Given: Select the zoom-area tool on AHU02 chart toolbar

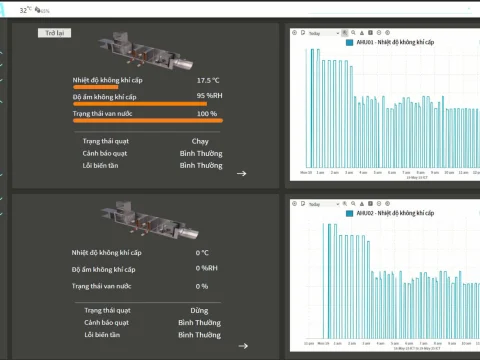Looking at the screenshot, I should pyautogui.click(x=345, y=204).
